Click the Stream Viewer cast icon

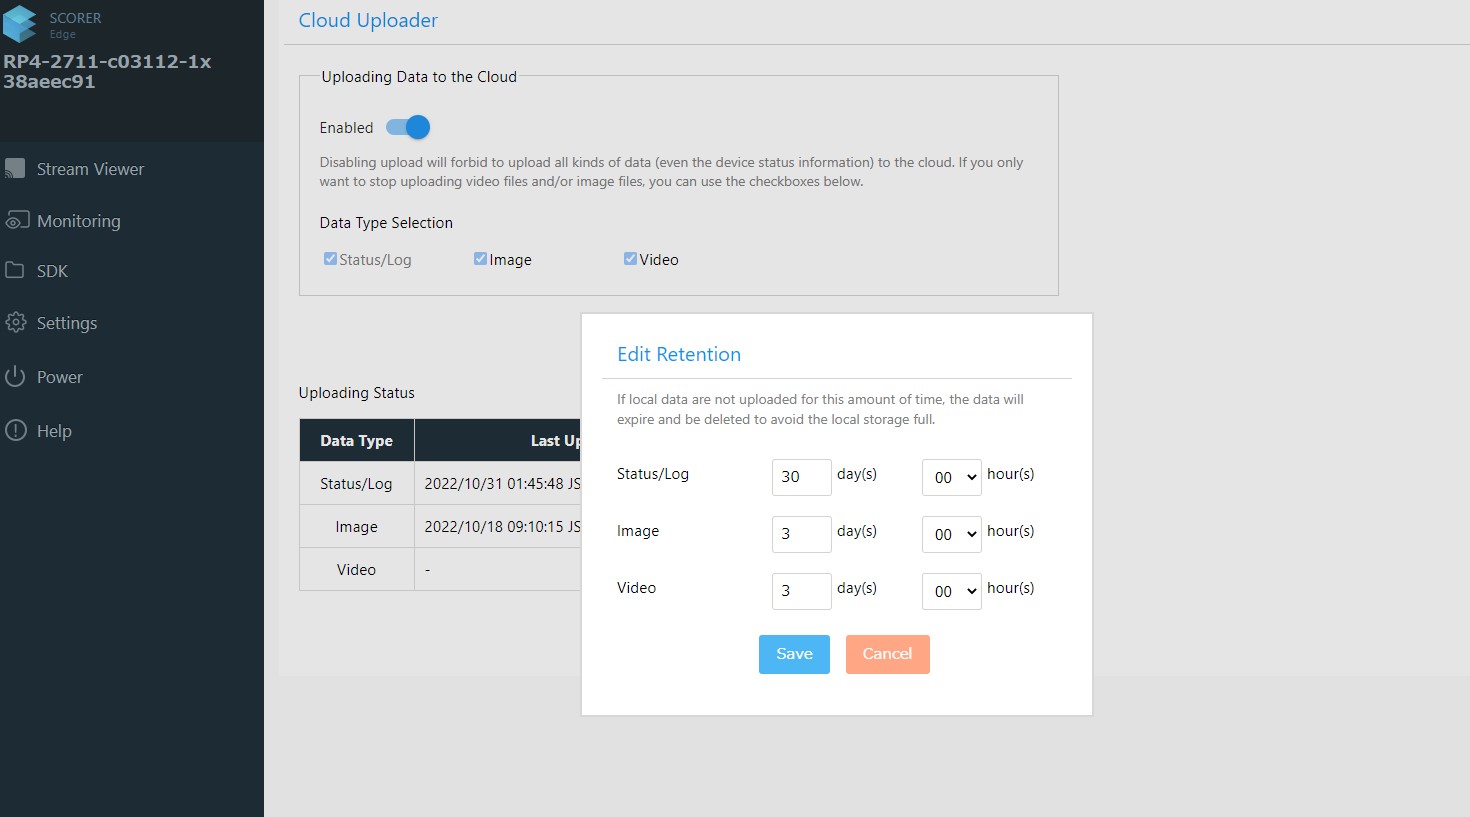tap(15, 169)
